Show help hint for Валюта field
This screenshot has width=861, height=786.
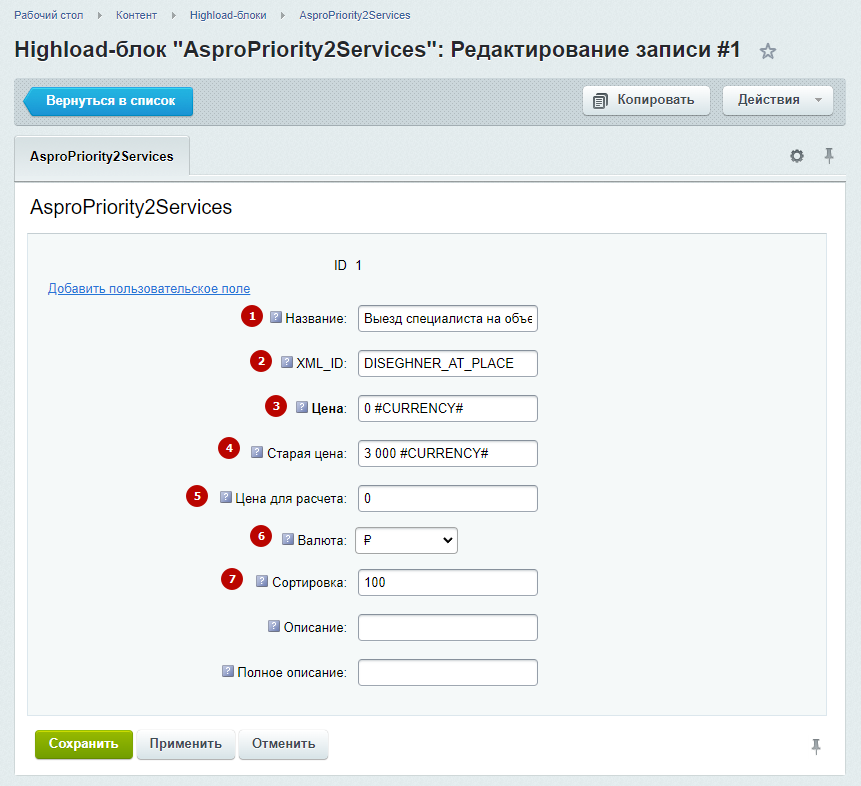tap(288, 539)
